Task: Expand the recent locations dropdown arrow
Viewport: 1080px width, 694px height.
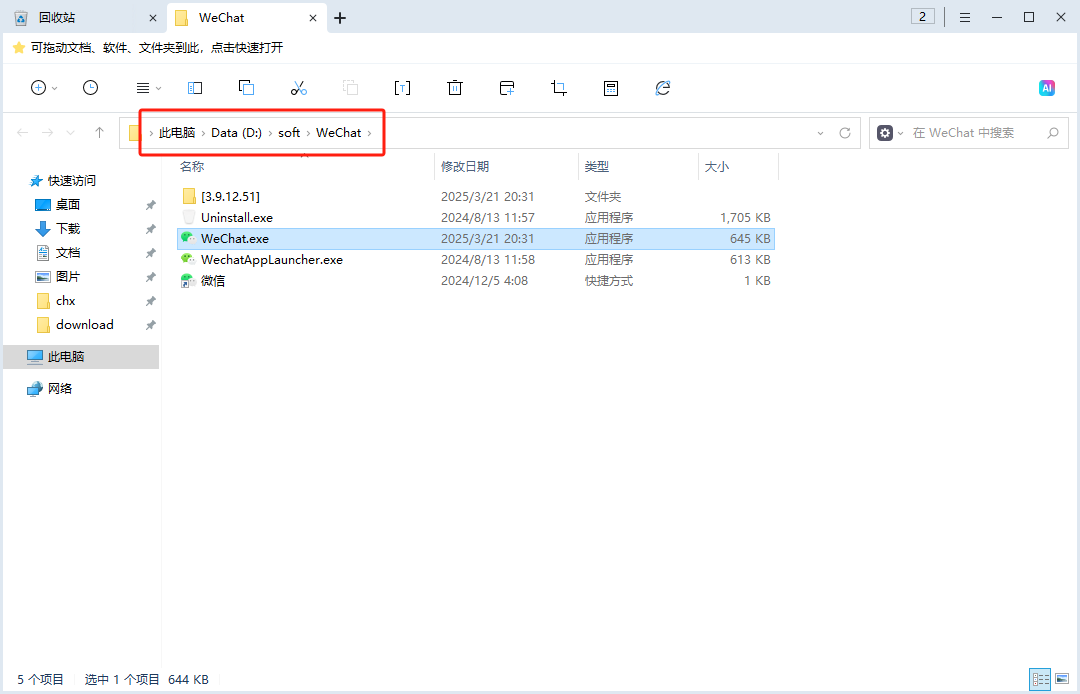Action: (x=70, y=133)
